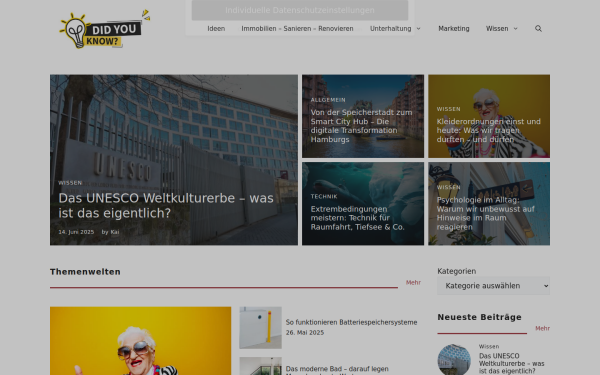This screenshot has height=375, width=600.
Task: Open UNESCO article title in Neueste Beiträge sidebar
Action: [x=511, y=364]
